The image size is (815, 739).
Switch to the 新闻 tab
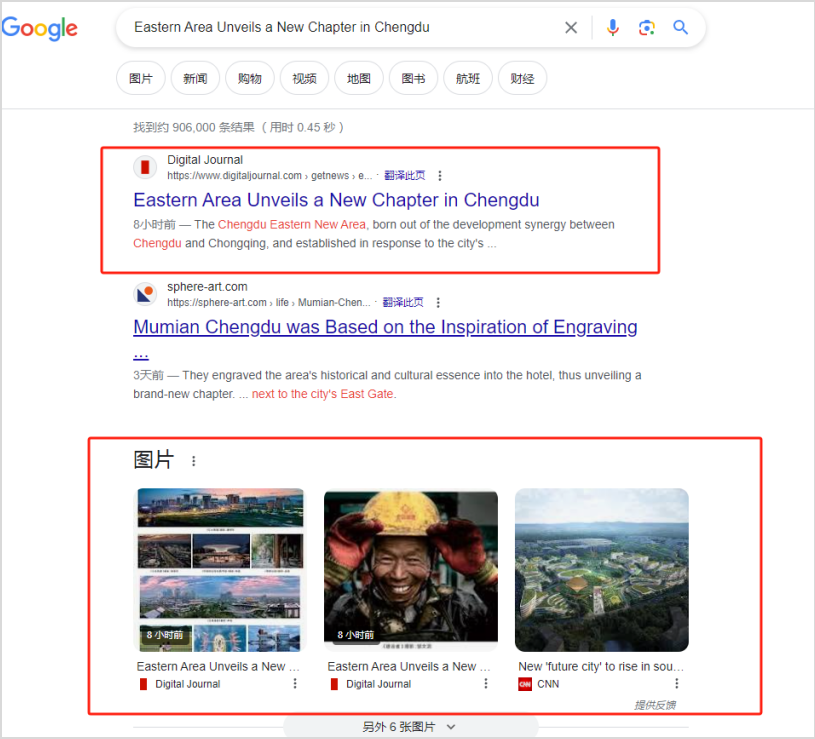[x=194, y=77]
